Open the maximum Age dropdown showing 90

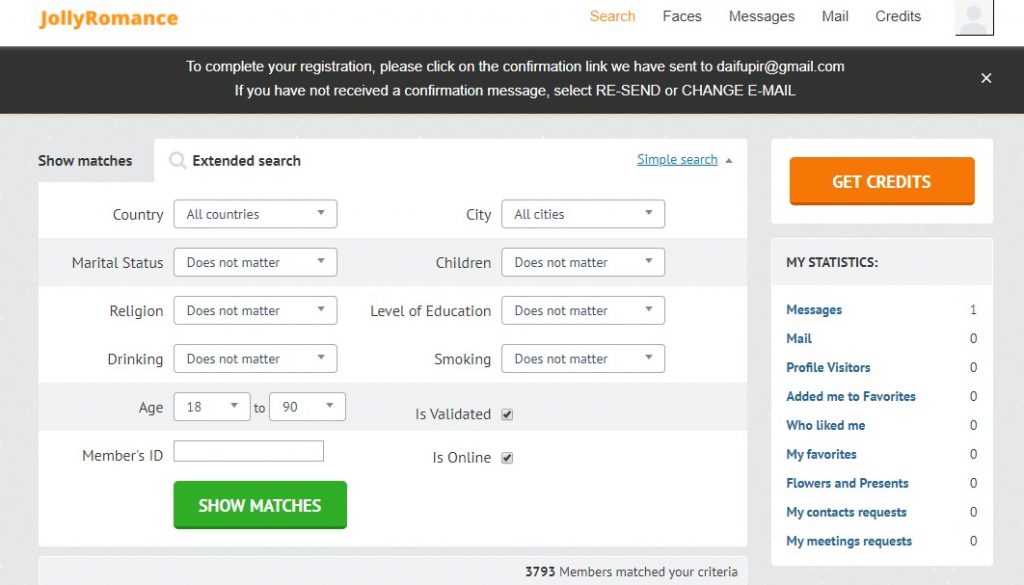[307, 407]
